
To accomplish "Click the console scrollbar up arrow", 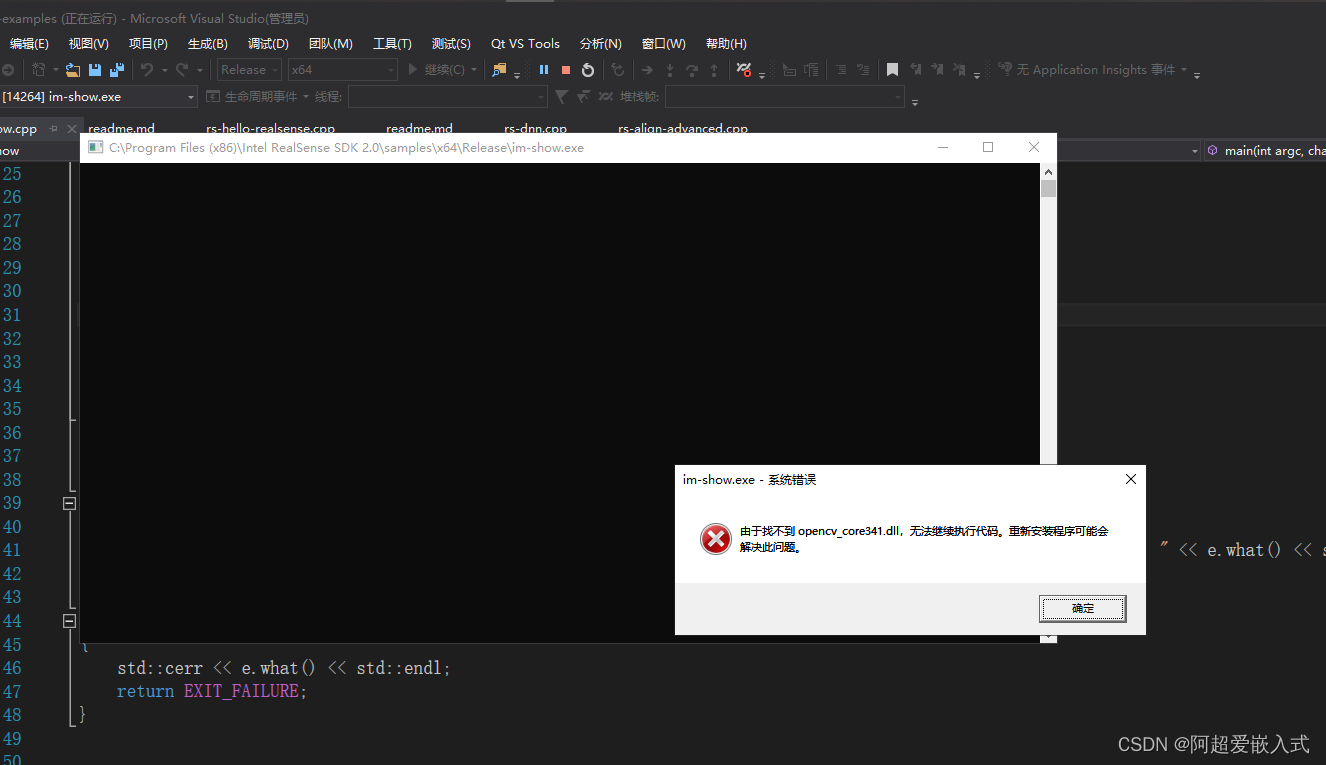I will 1048,171.
